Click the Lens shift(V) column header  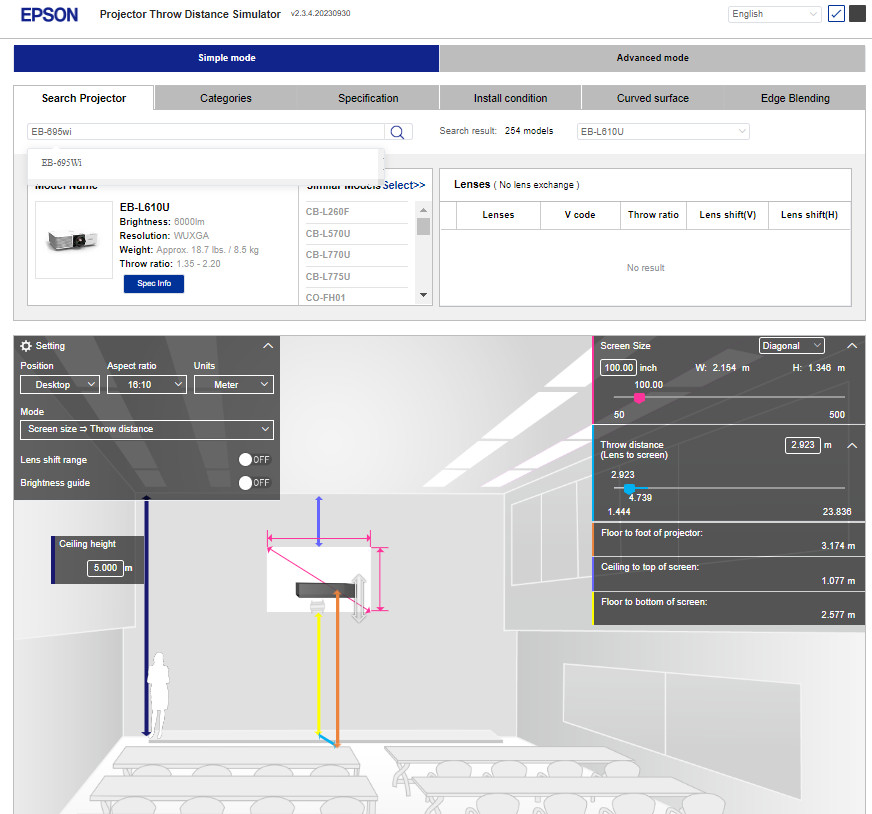pos(727,215)
